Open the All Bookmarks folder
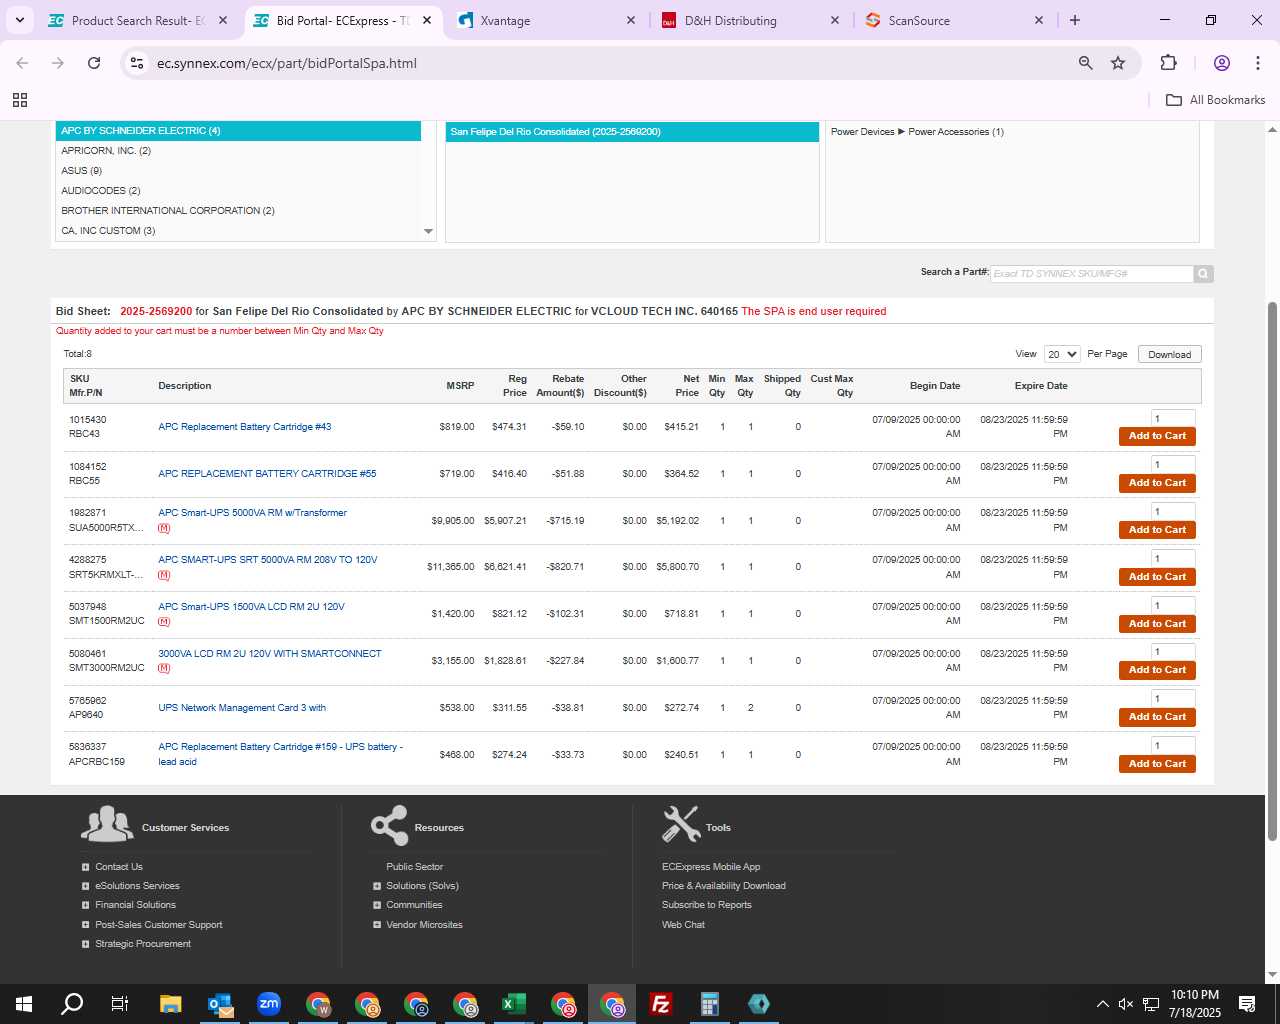This screenshot has width=1280, height=1024. [x=1216, y=100]
